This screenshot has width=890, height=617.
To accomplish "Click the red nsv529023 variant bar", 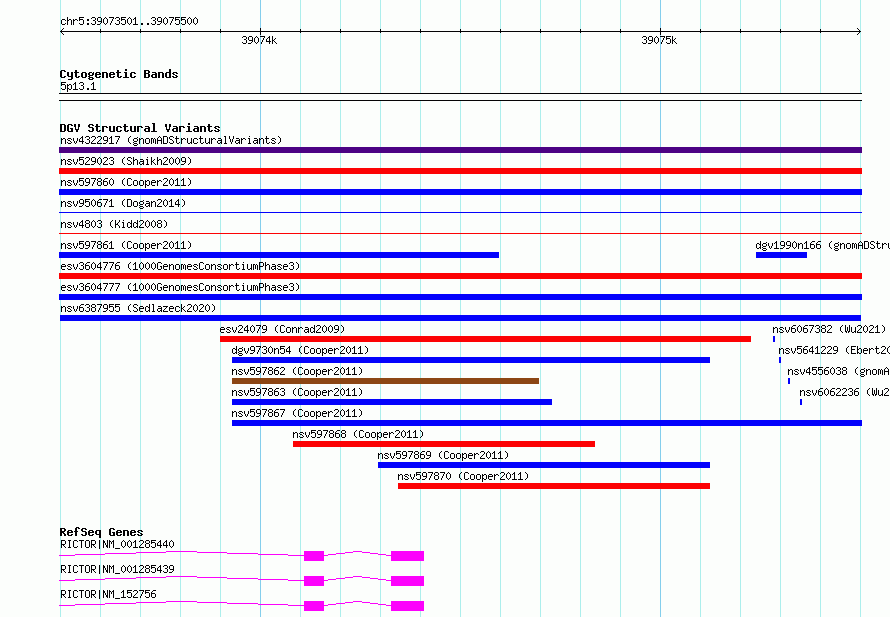I will pyautogui.click(x=460, y=171).
